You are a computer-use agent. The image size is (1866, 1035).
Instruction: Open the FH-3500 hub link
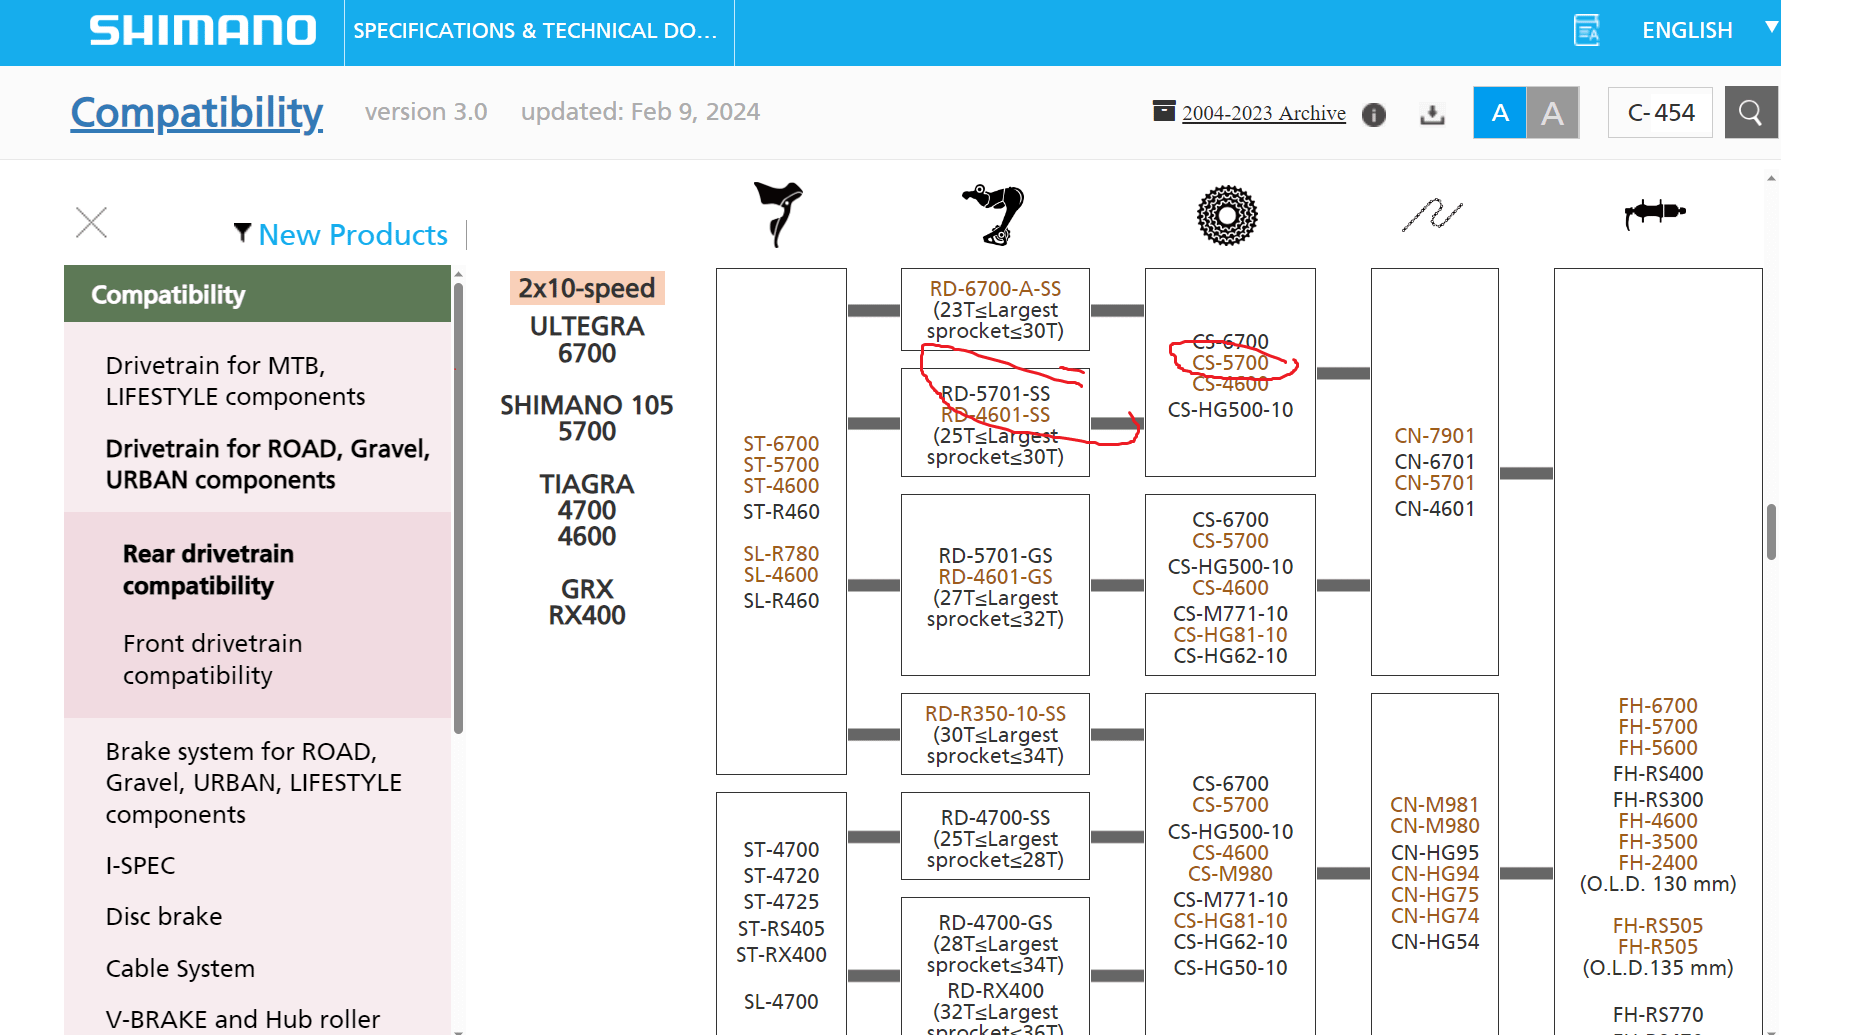click(1658, 842)
